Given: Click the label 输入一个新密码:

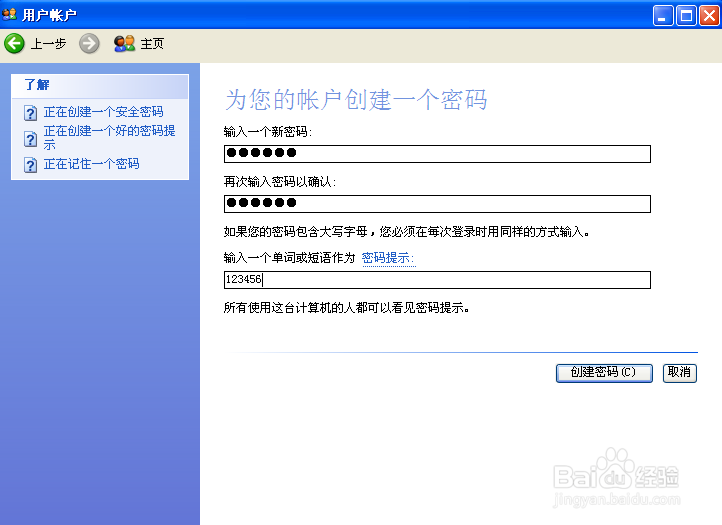Looking at the screenshot, I should pos(268,132).
